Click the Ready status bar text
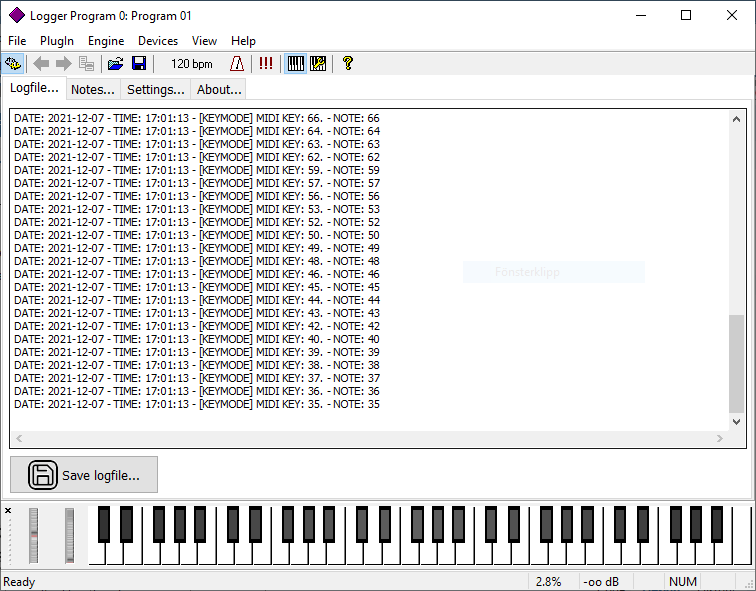The width and height of the screenshot is (756, 591). tap(19, 582)
